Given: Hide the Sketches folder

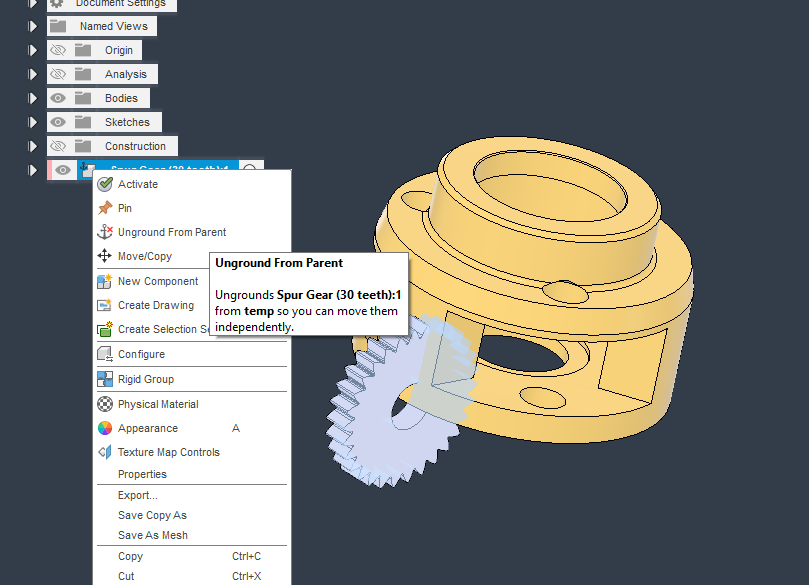Looking at the screenshot, I should (58, 122).
